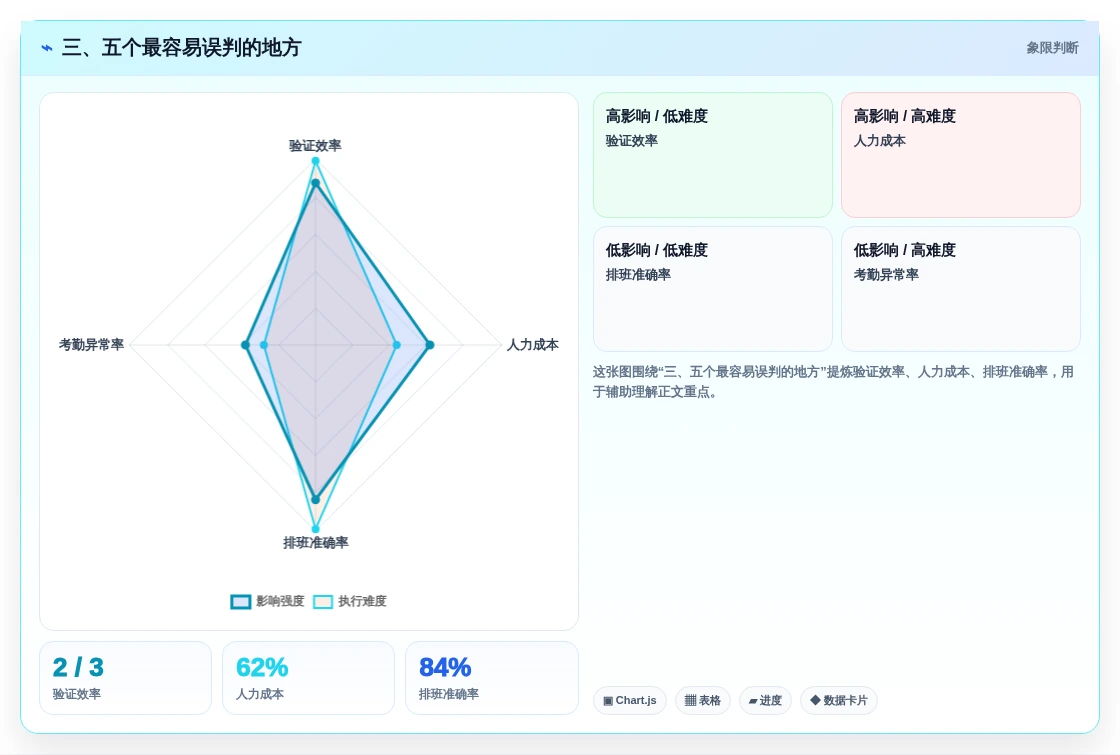The height and width of the screenshot is (755, 1120).
Task: Click the 考勤异常率 radar axis label
Action: tap(91, 345)
